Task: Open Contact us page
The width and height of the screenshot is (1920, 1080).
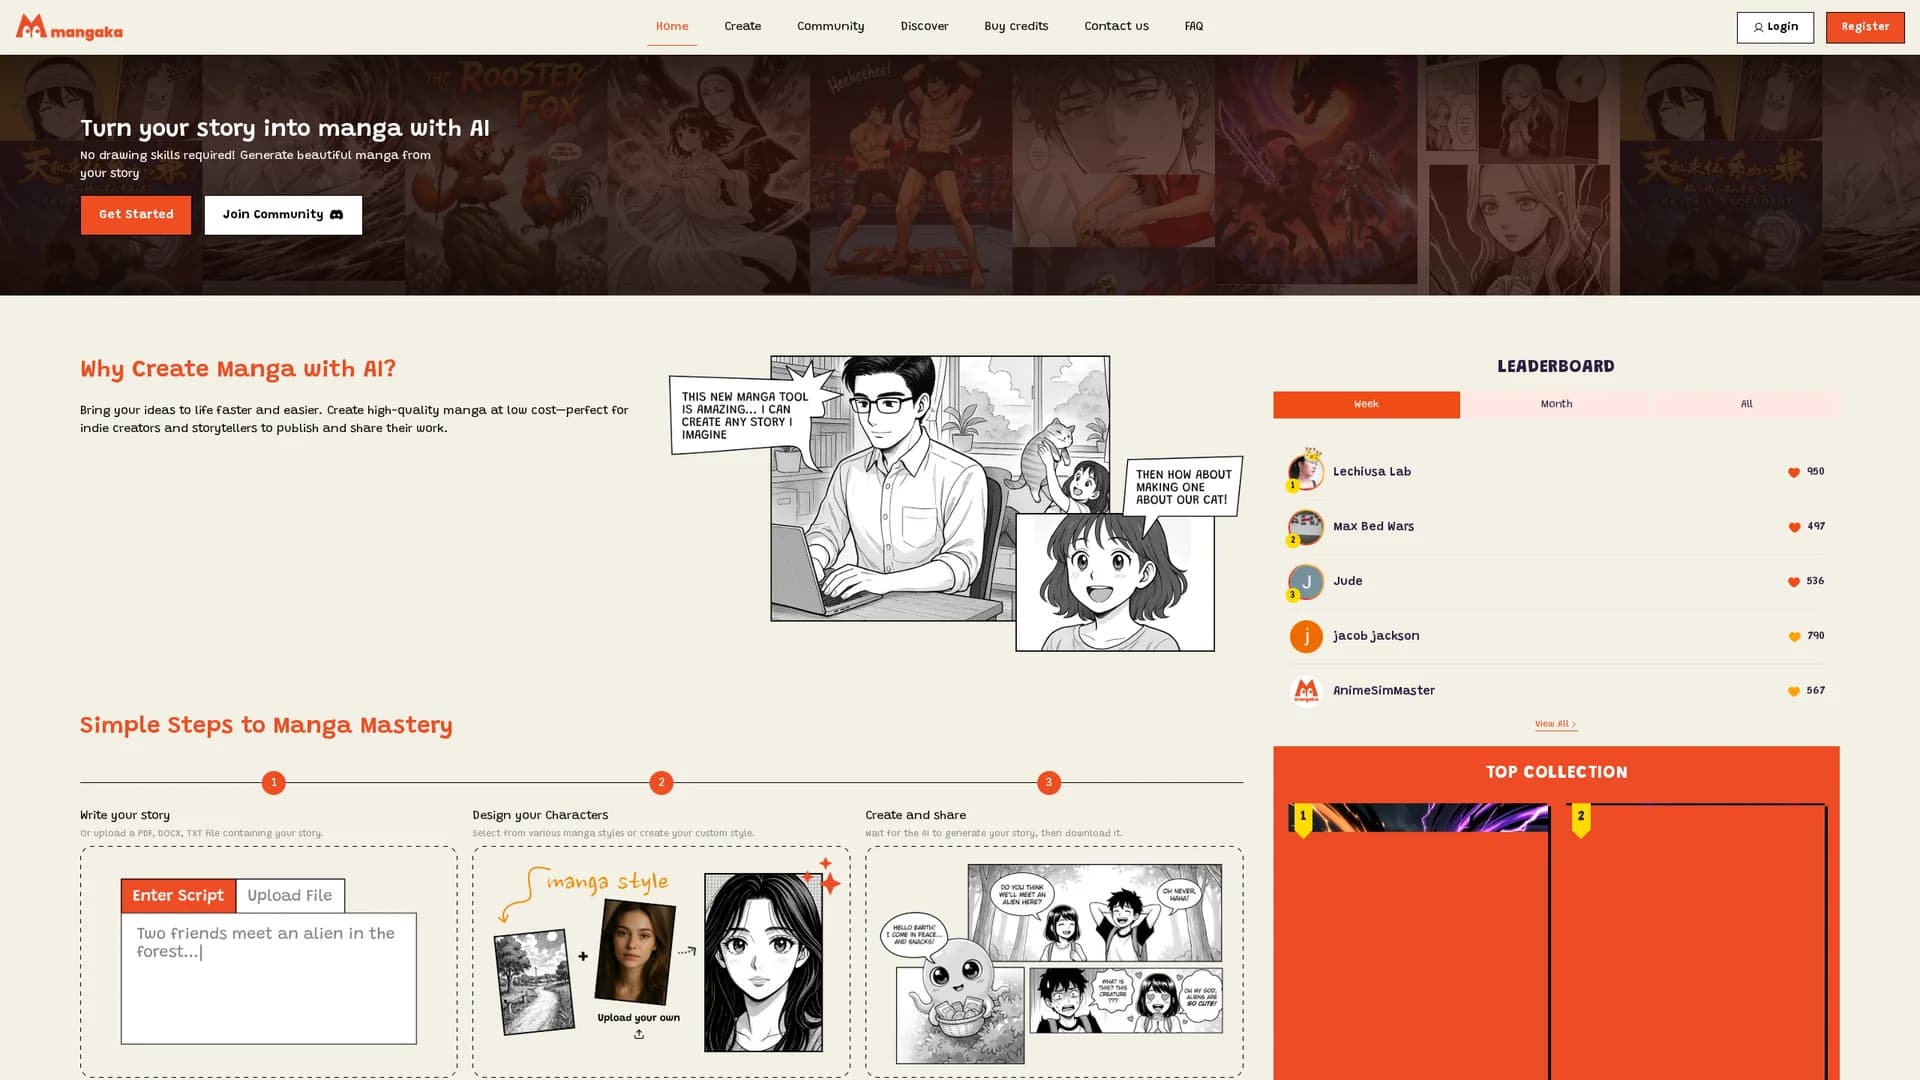Action: pos(1117,27)
